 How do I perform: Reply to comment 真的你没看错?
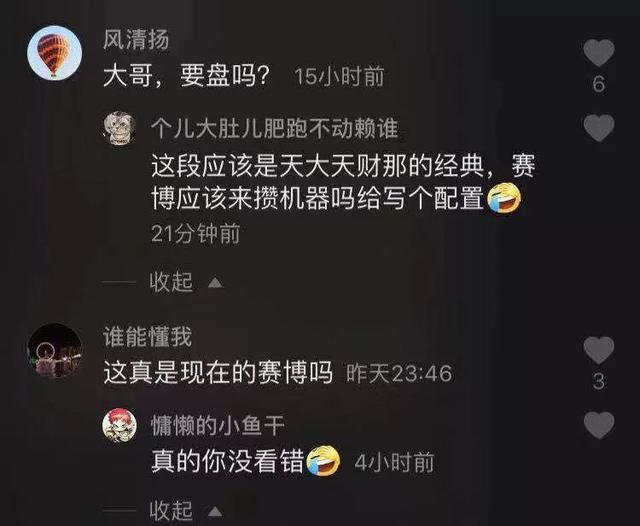click(x=227, y=462)
